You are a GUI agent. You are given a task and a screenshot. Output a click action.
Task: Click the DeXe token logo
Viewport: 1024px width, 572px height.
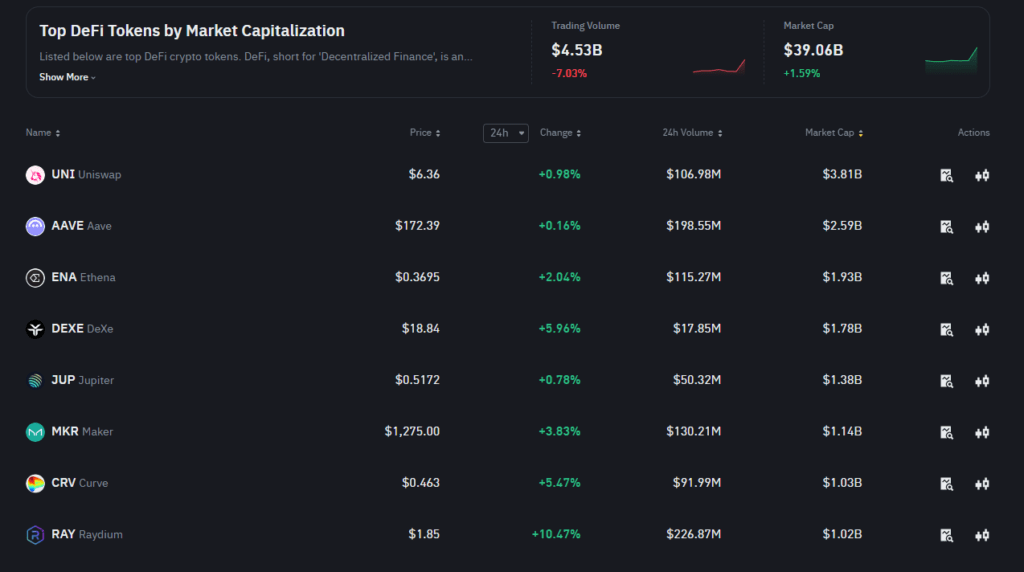[x=35, y=329]
